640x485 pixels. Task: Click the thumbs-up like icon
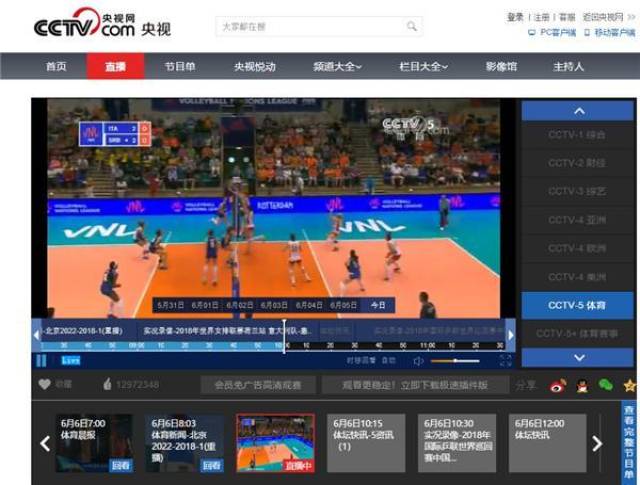click(107, 384)
